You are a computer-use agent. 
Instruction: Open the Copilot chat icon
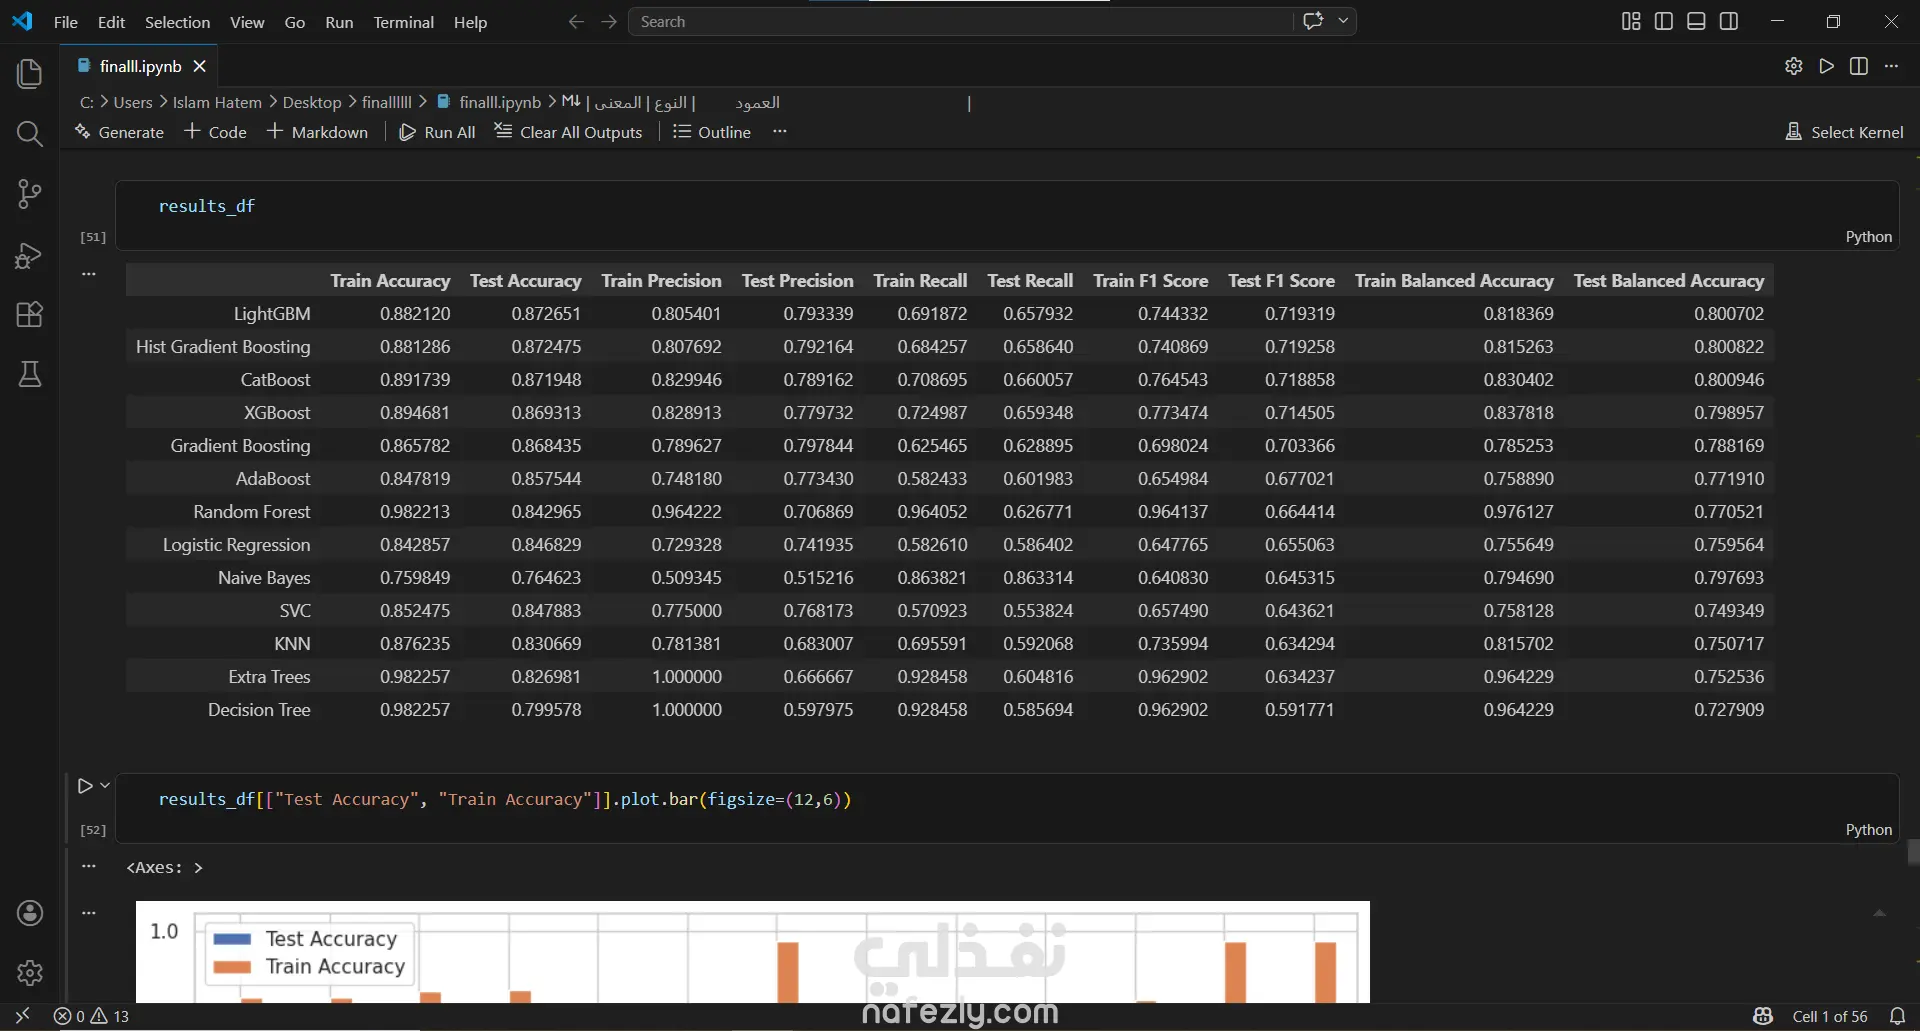pos(1313,21)
